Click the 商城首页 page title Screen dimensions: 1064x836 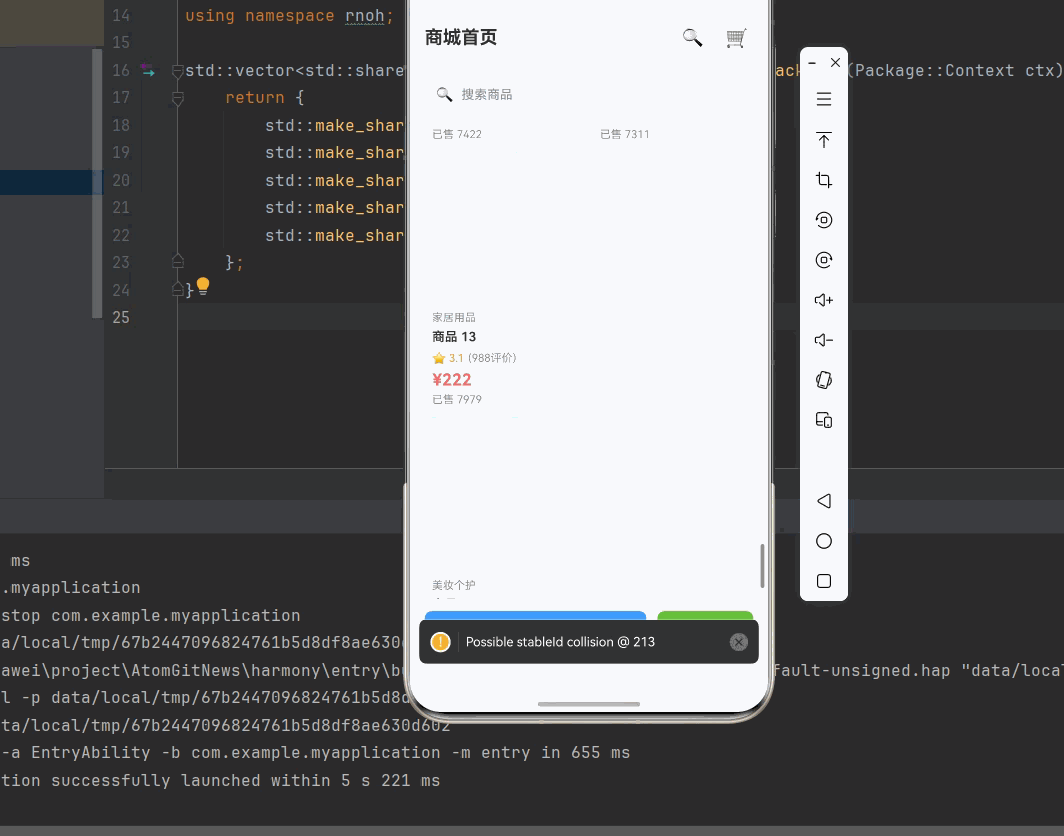point(461,37)
